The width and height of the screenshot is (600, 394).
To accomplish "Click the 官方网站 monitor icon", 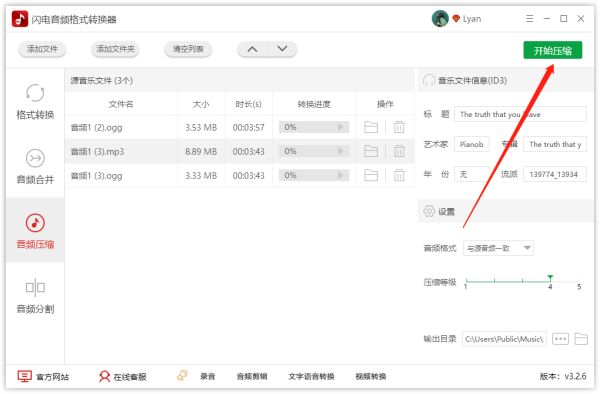I will 24,376.
